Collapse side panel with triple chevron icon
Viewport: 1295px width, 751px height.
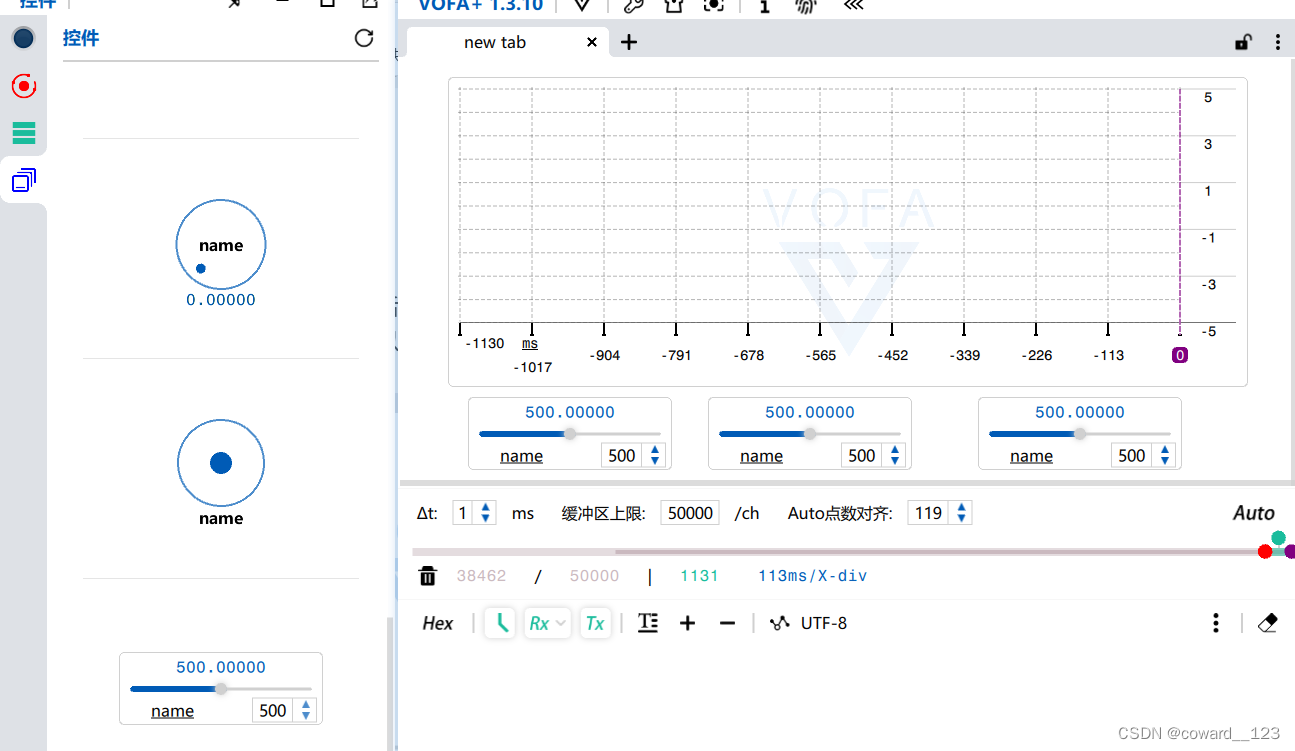(853, 5)
